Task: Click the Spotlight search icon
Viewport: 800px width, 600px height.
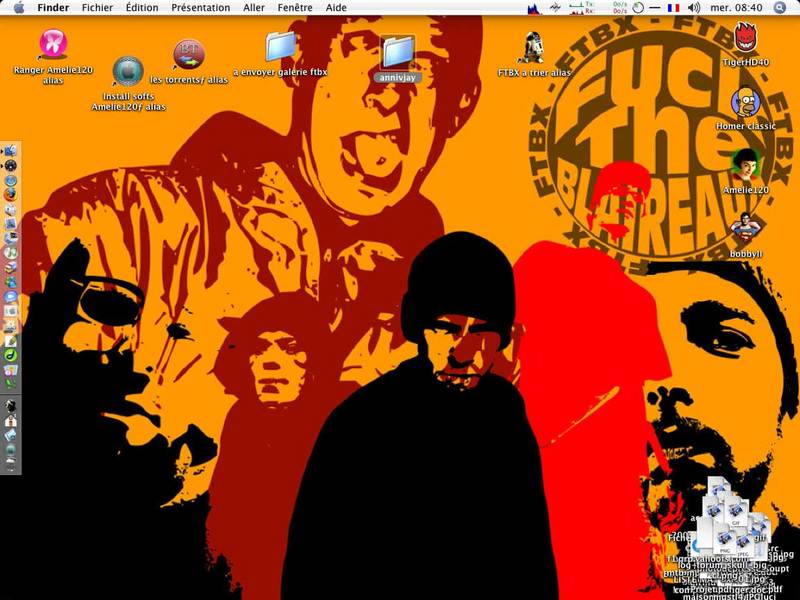Action: tap(780, 8)
